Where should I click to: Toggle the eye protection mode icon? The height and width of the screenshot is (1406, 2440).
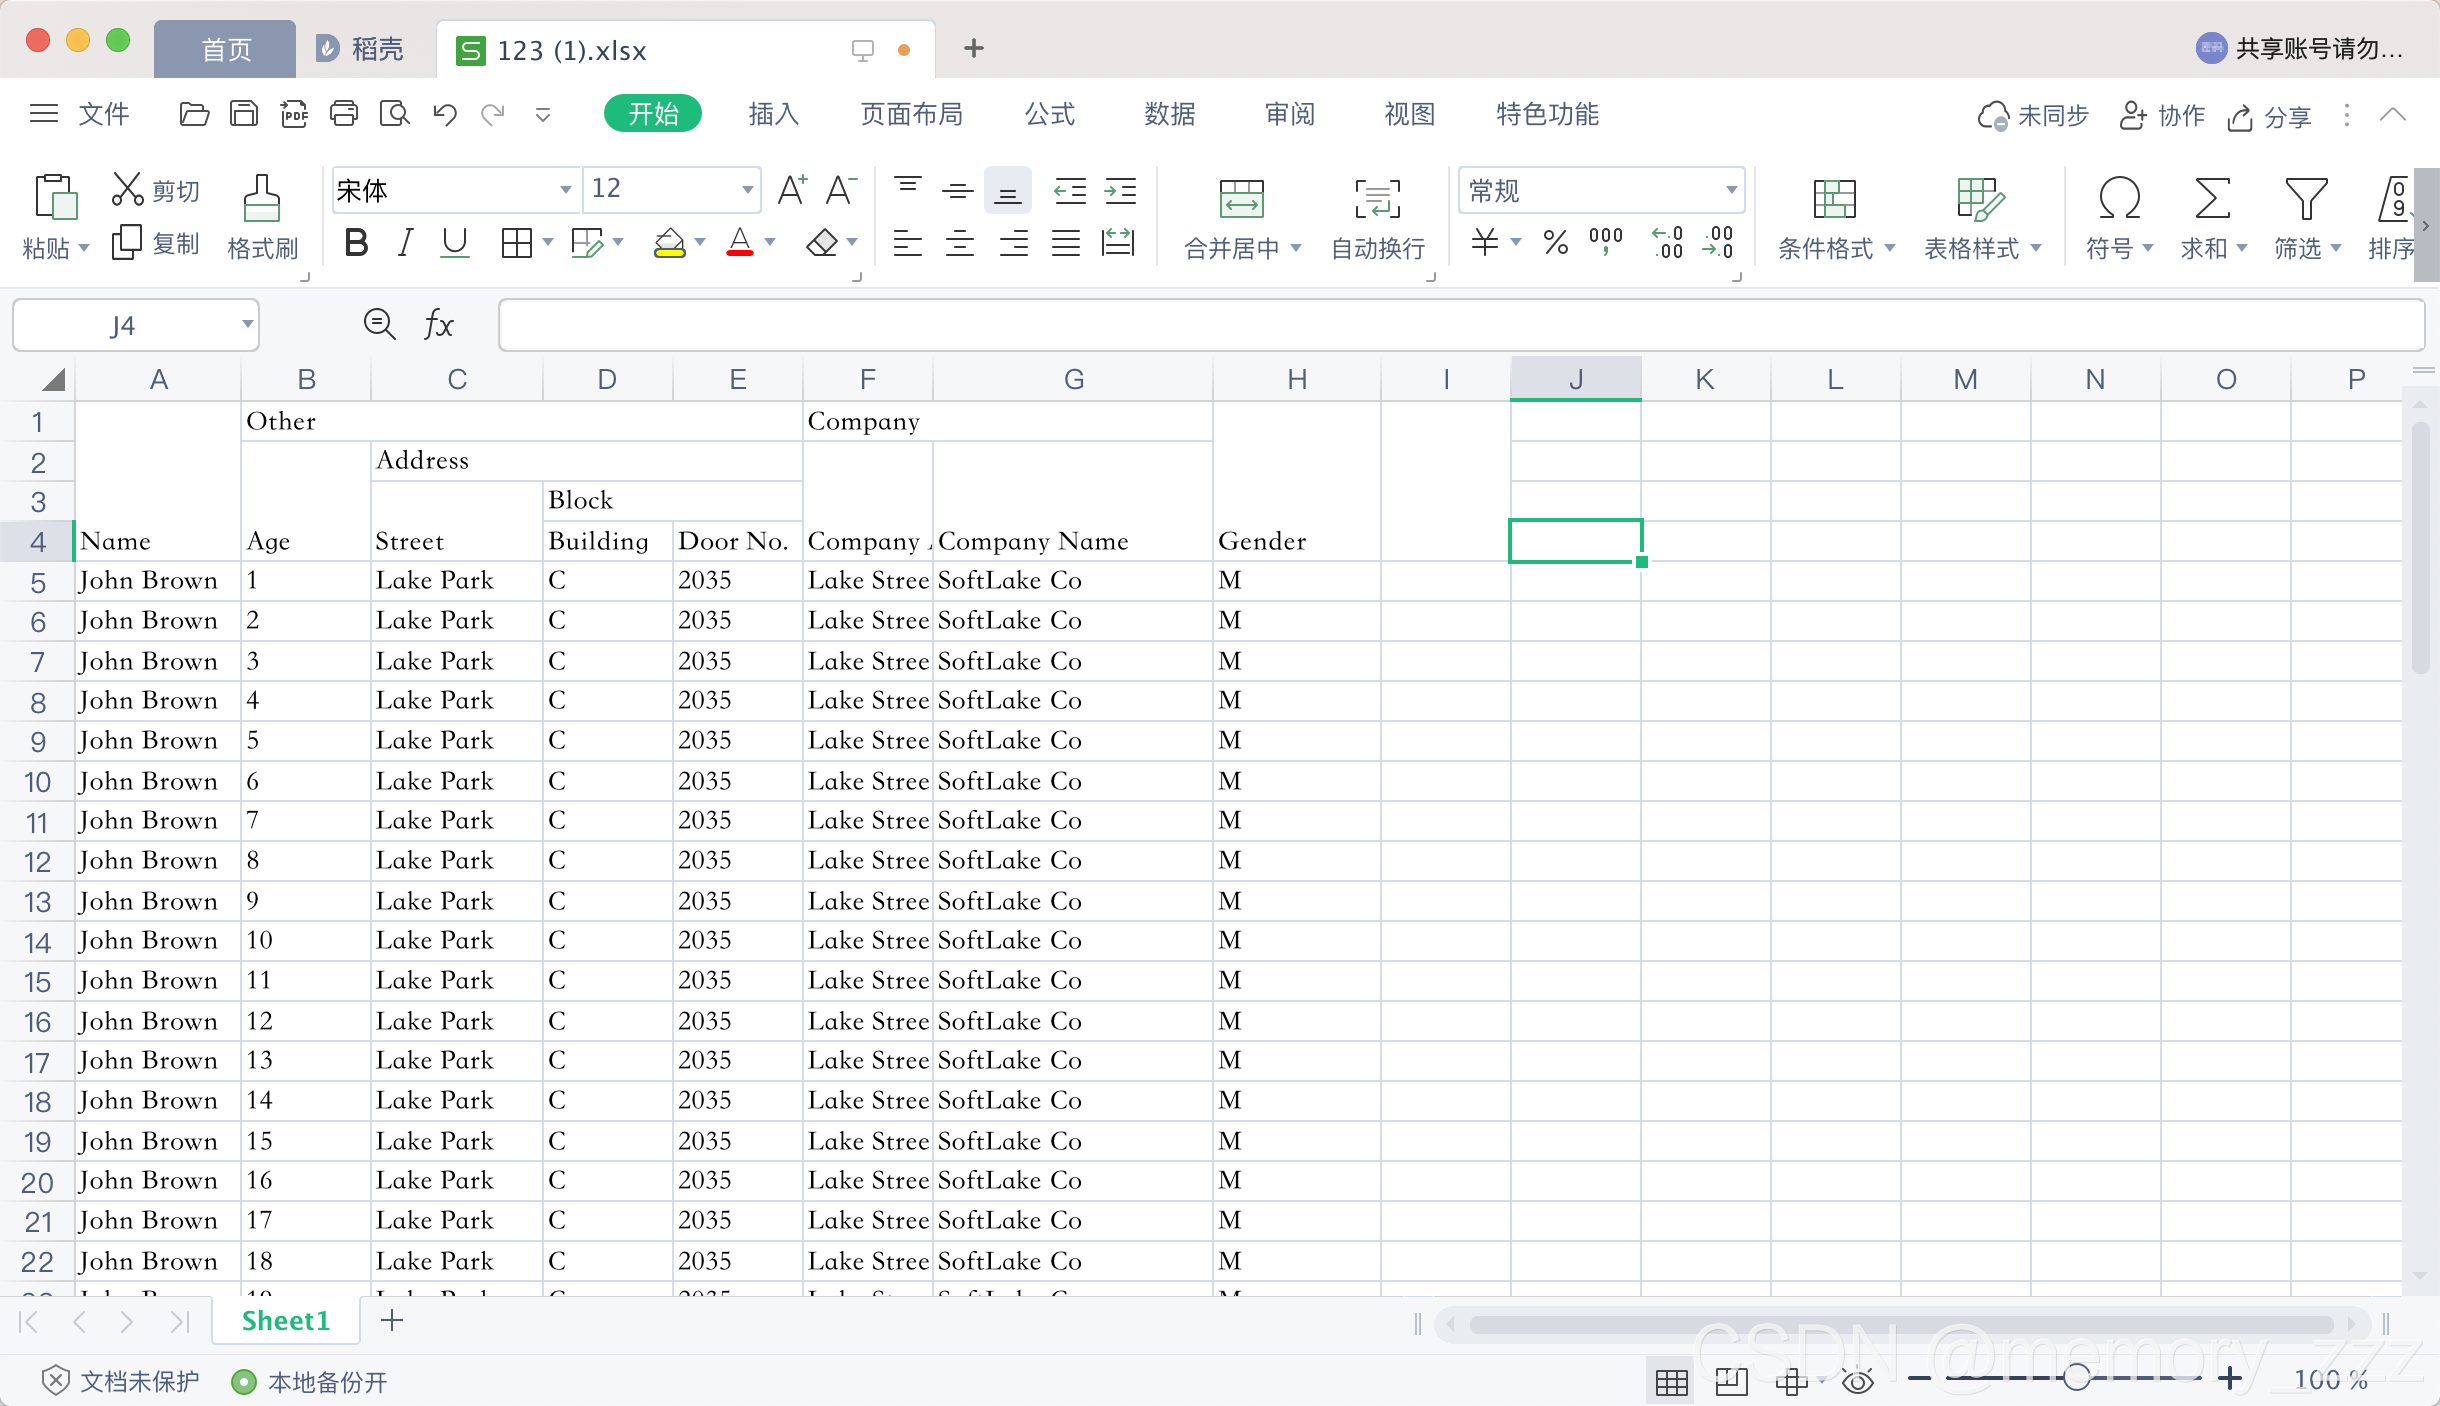1857,1381
